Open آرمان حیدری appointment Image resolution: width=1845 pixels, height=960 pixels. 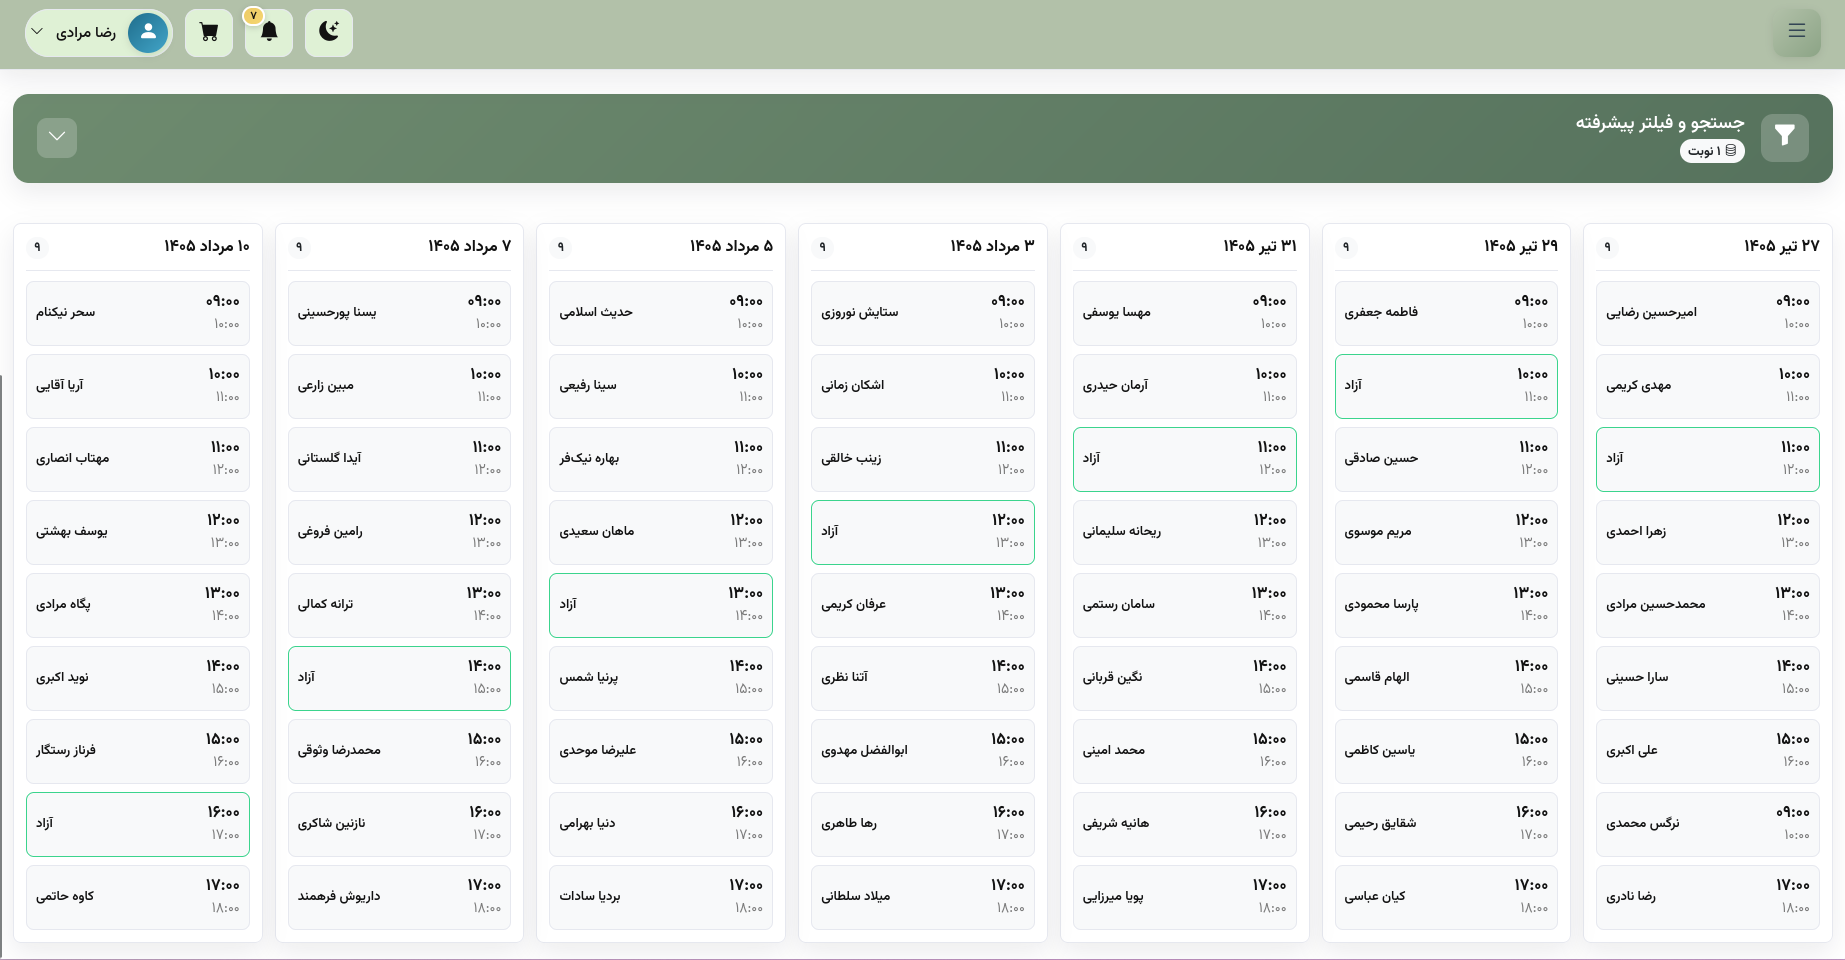pyautogui.click(x=1185, y=386)
